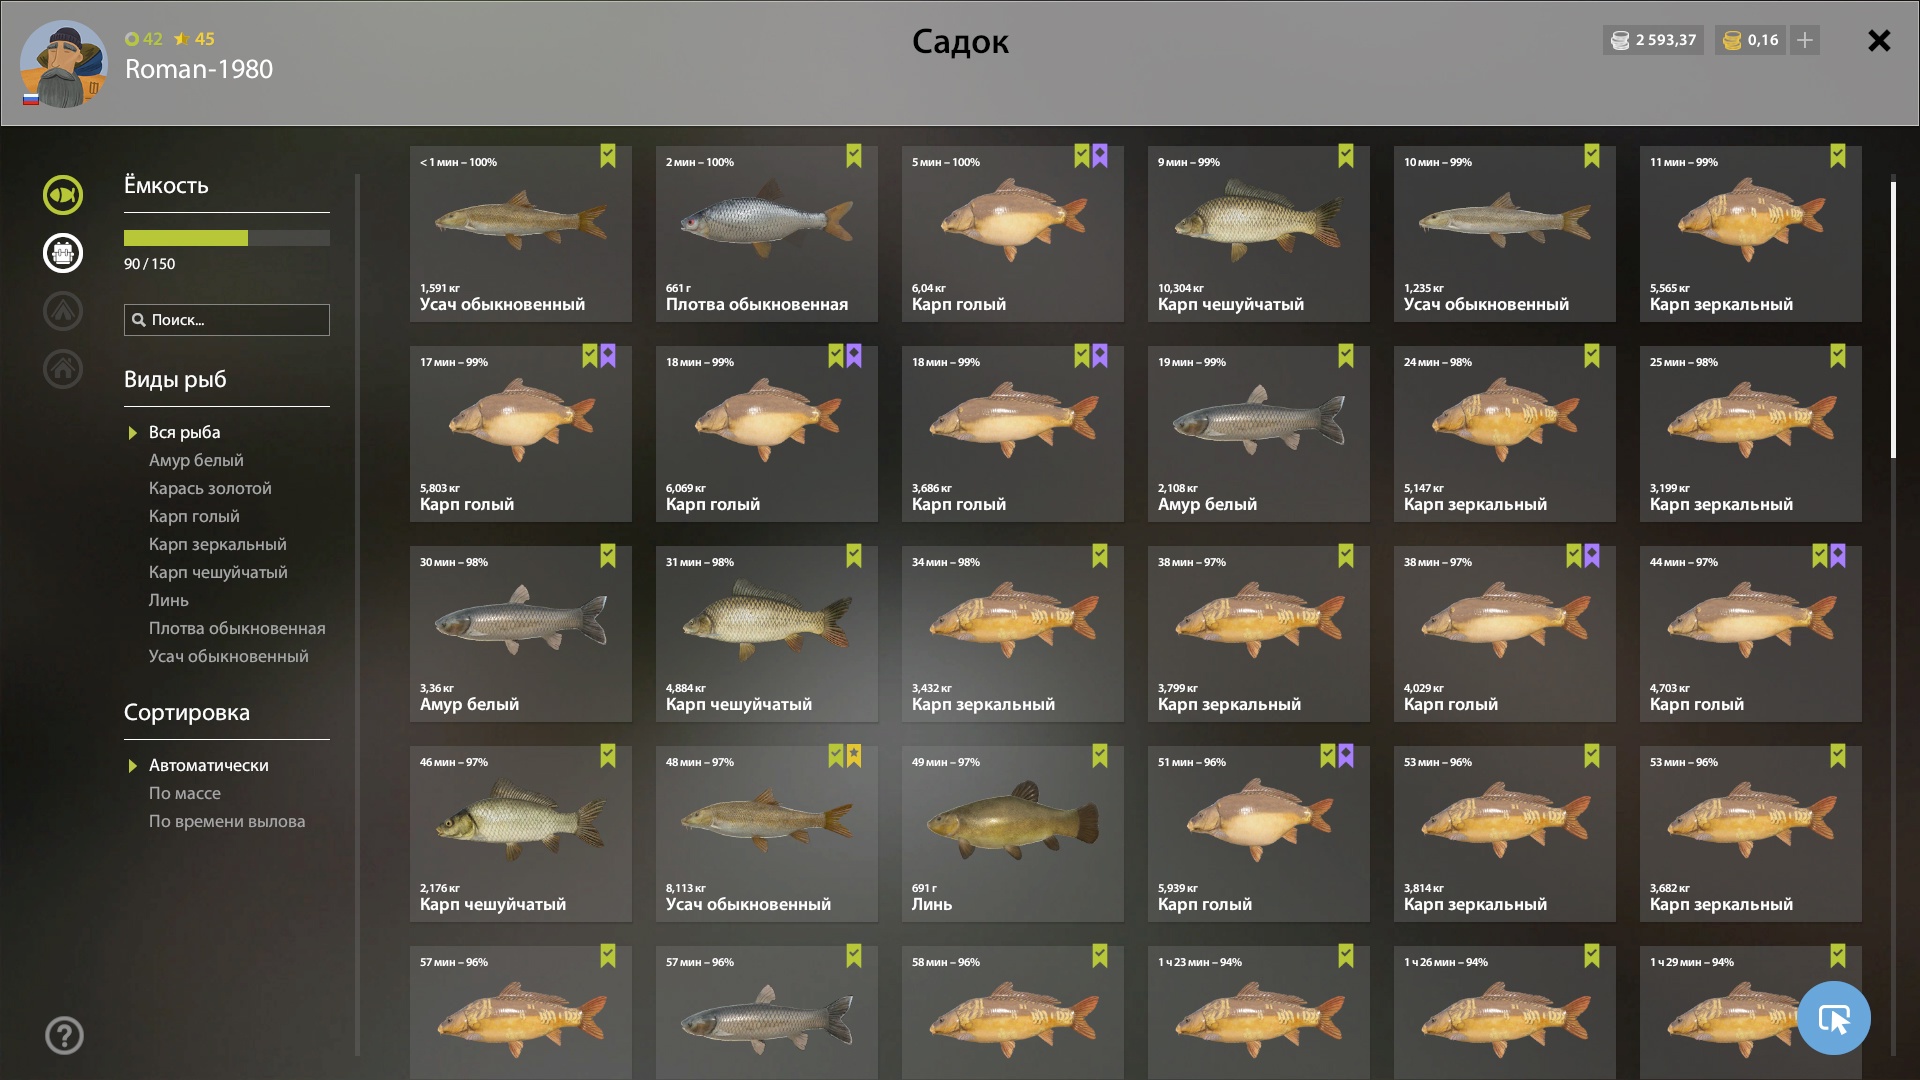Open the 10,304 кг Карп чешуйчатый card
Screen dimensions: 1920x1080
[1258, 234]
